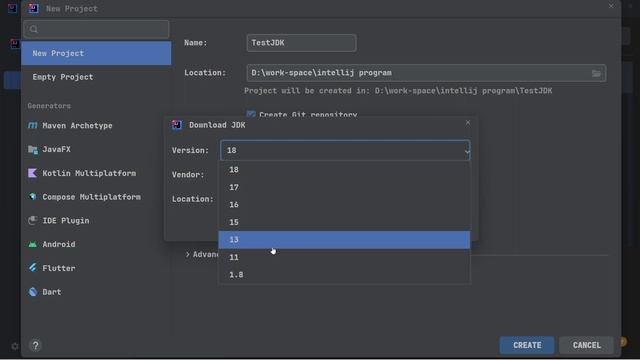Screen dimensions: 640x360
Task: Choose version 15 from the list
Action: point(344,222)
